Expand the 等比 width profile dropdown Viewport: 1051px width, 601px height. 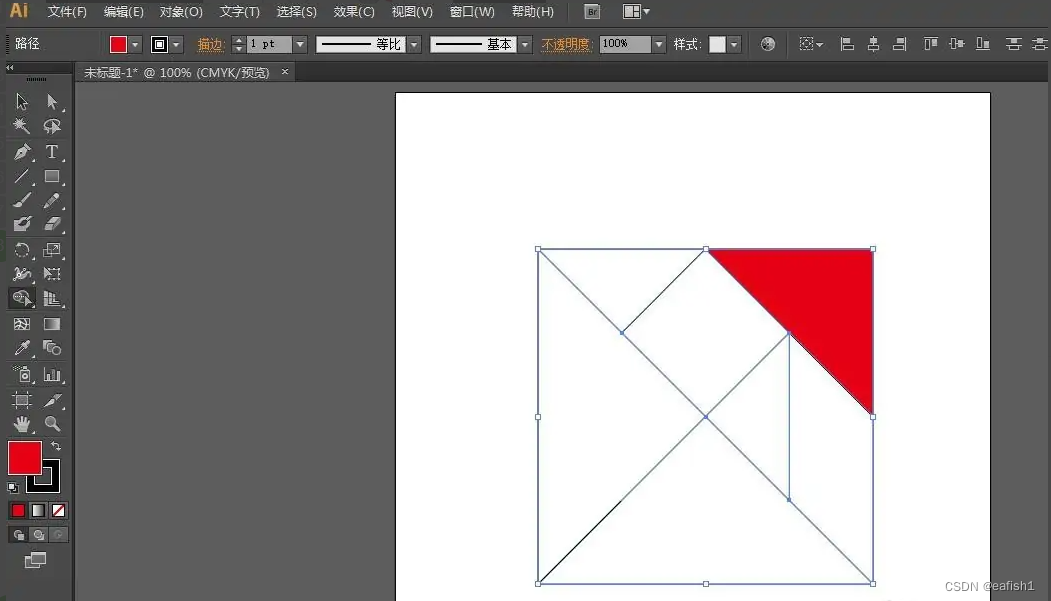413,44
